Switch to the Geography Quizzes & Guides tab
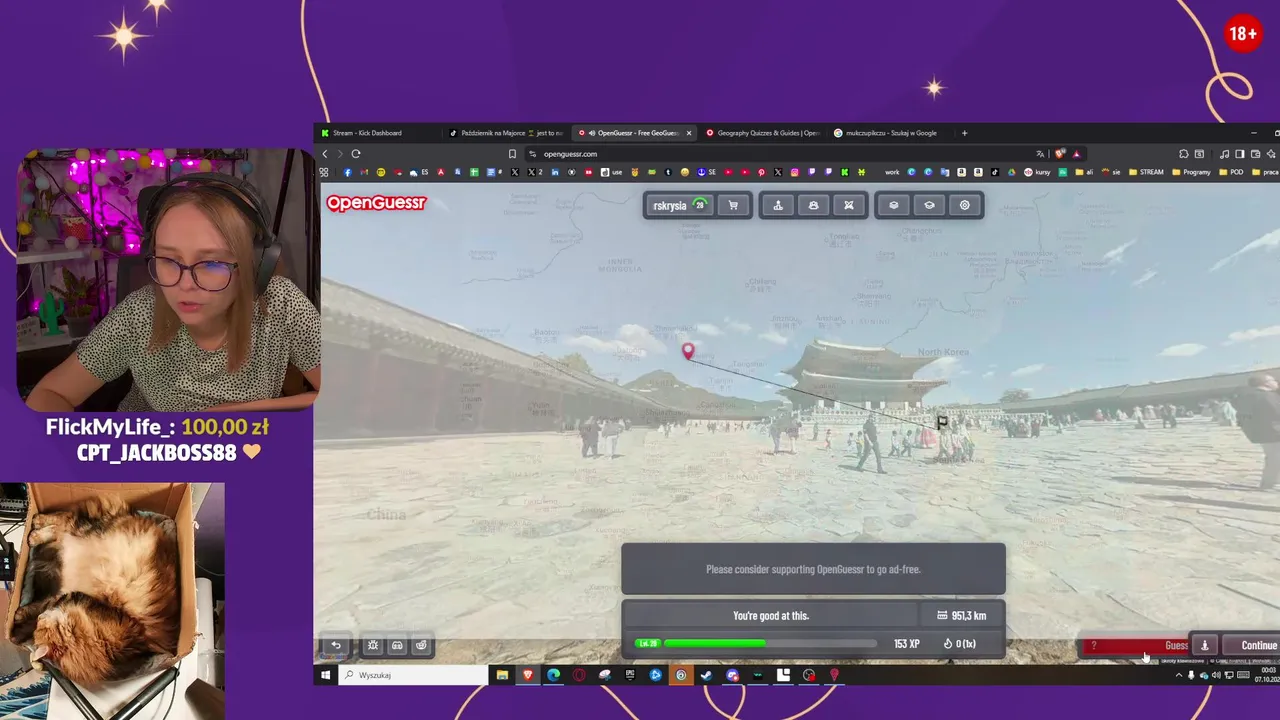 (x=762, y=133)
